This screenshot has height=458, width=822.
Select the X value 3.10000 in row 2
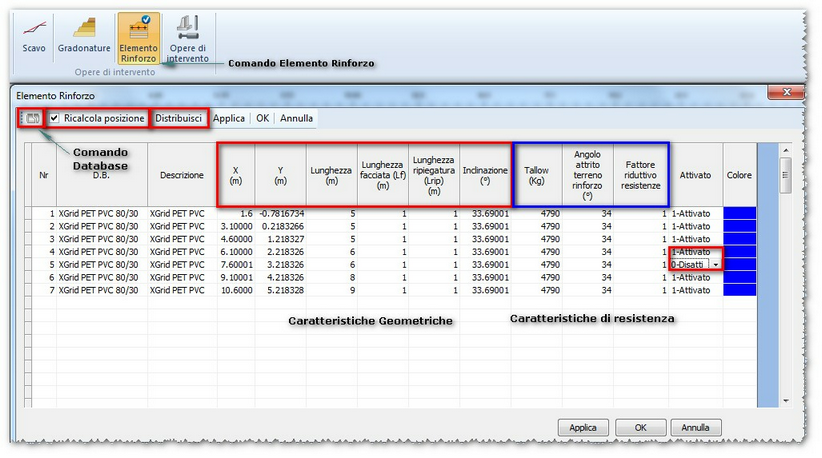click(x=236, y=226)
